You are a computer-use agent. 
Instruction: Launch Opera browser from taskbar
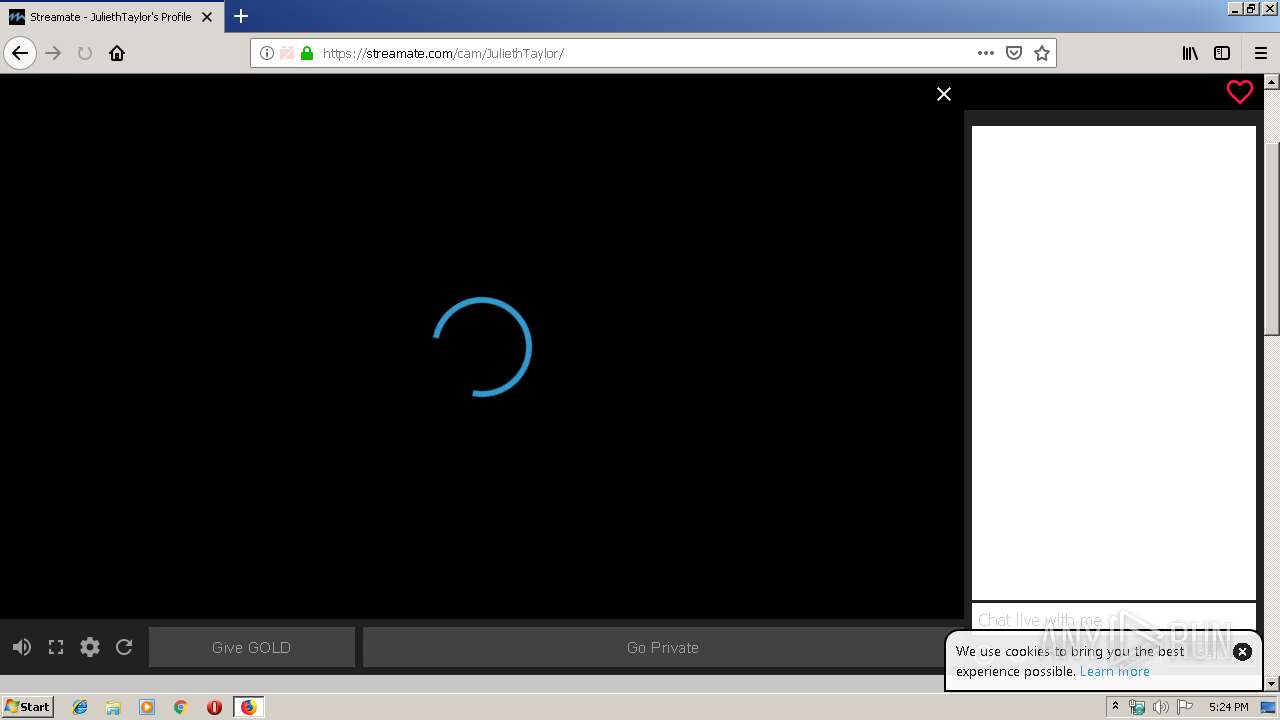[x=214, y=707]
